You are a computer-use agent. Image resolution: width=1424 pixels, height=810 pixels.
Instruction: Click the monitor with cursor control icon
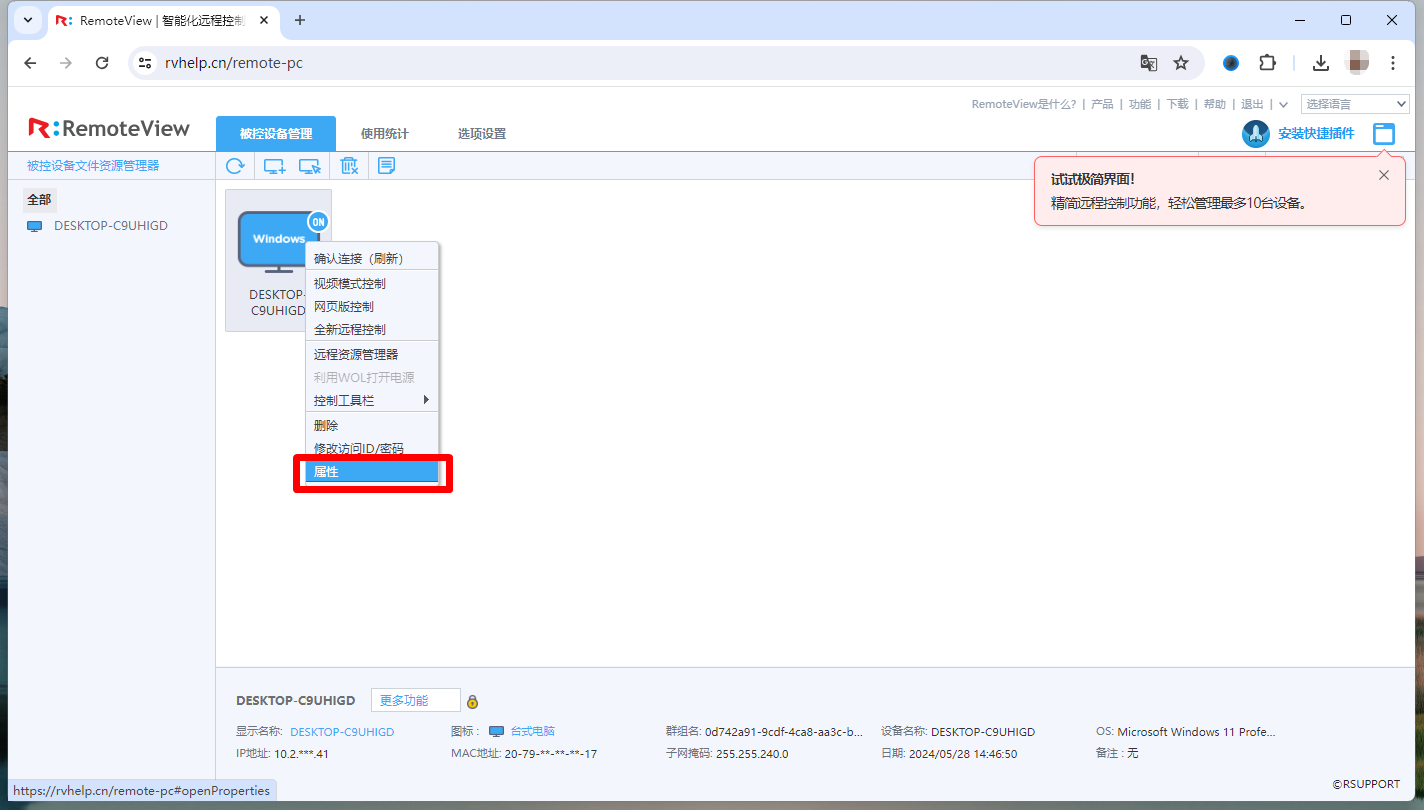pos(310,166)
